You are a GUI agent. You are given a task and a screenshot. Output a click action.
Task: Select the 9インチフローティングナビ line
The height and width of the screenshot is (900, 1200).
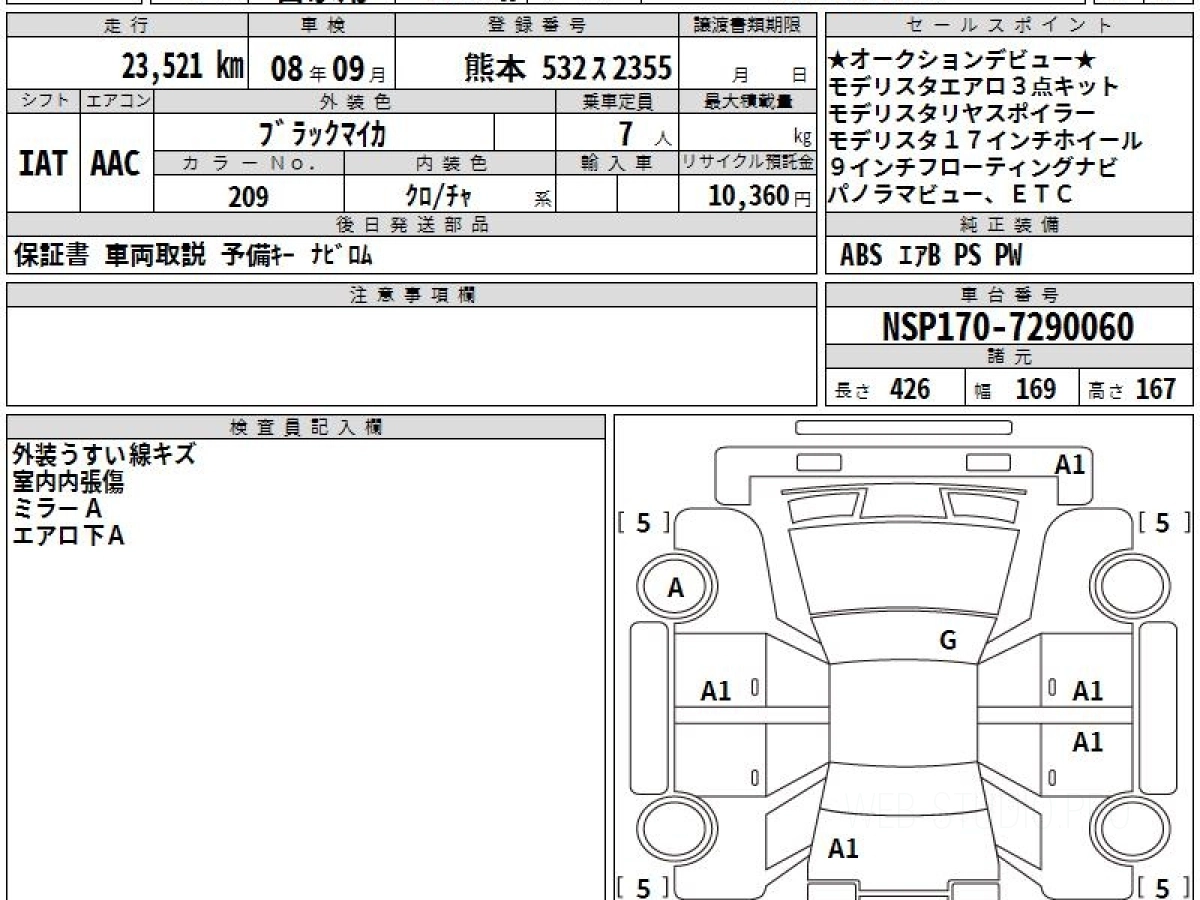[974, 167]
